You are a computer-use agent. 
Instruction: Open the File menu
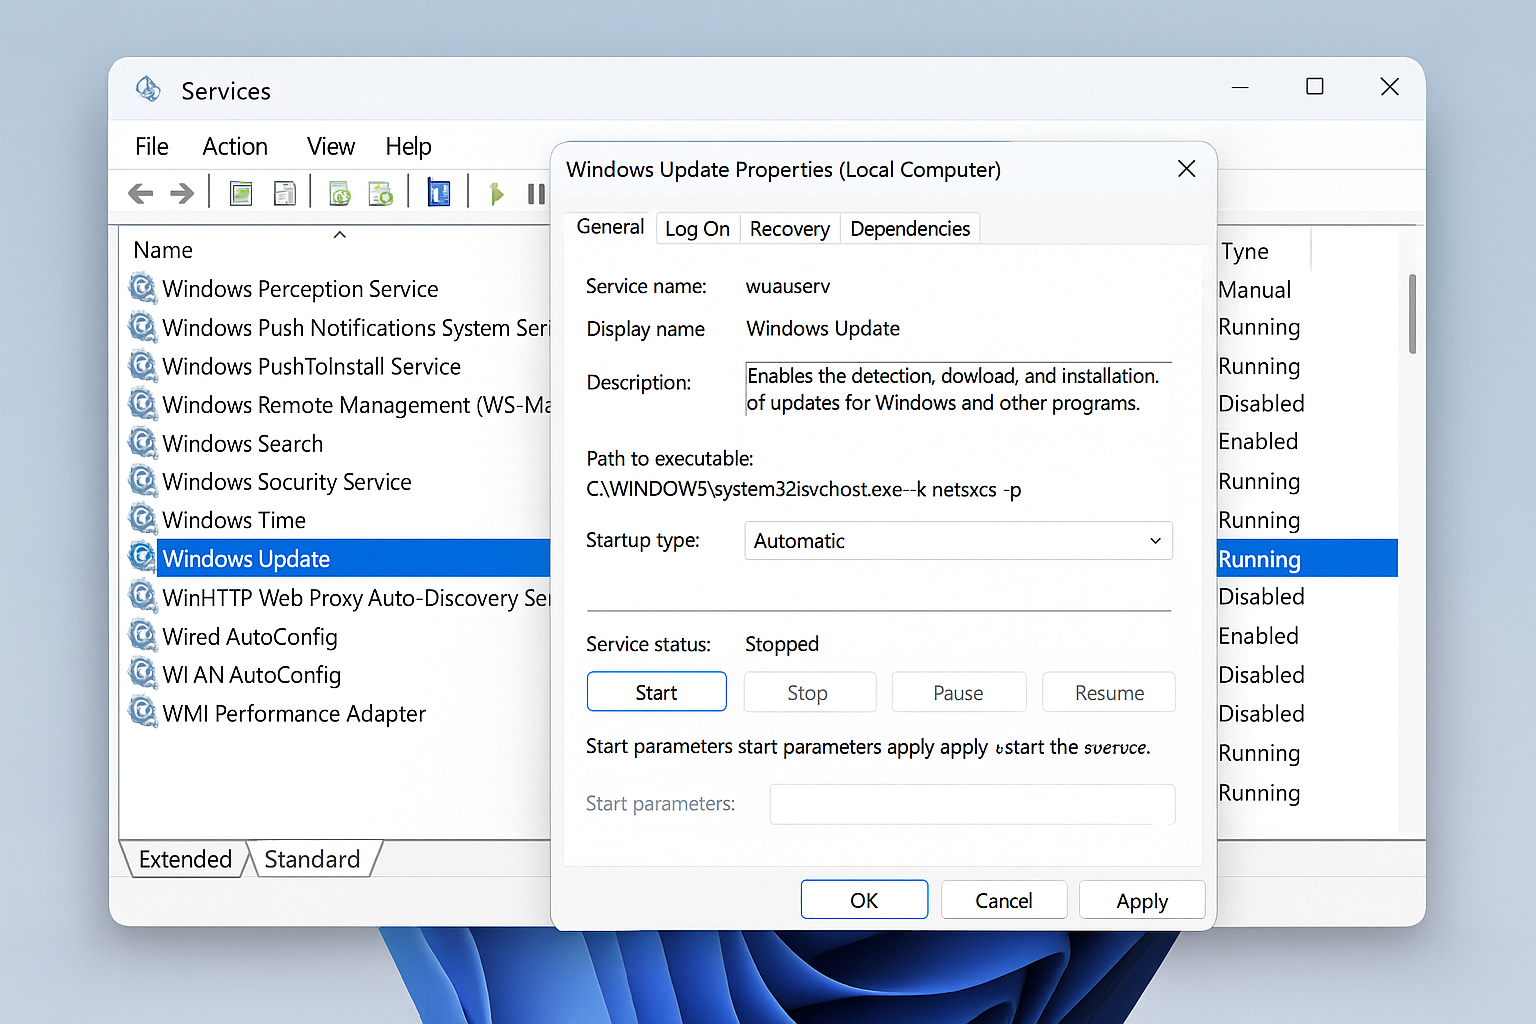(x=152, y=147)
